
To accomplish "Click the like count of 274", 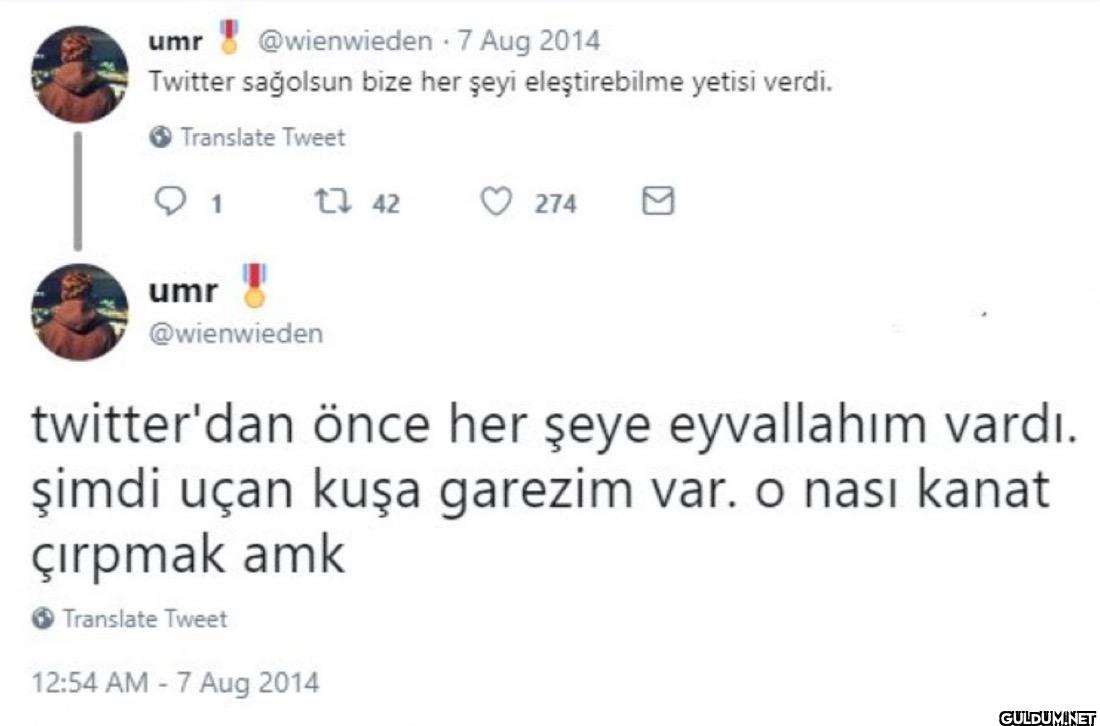I will pyautogui.click(x=555, y=204).
